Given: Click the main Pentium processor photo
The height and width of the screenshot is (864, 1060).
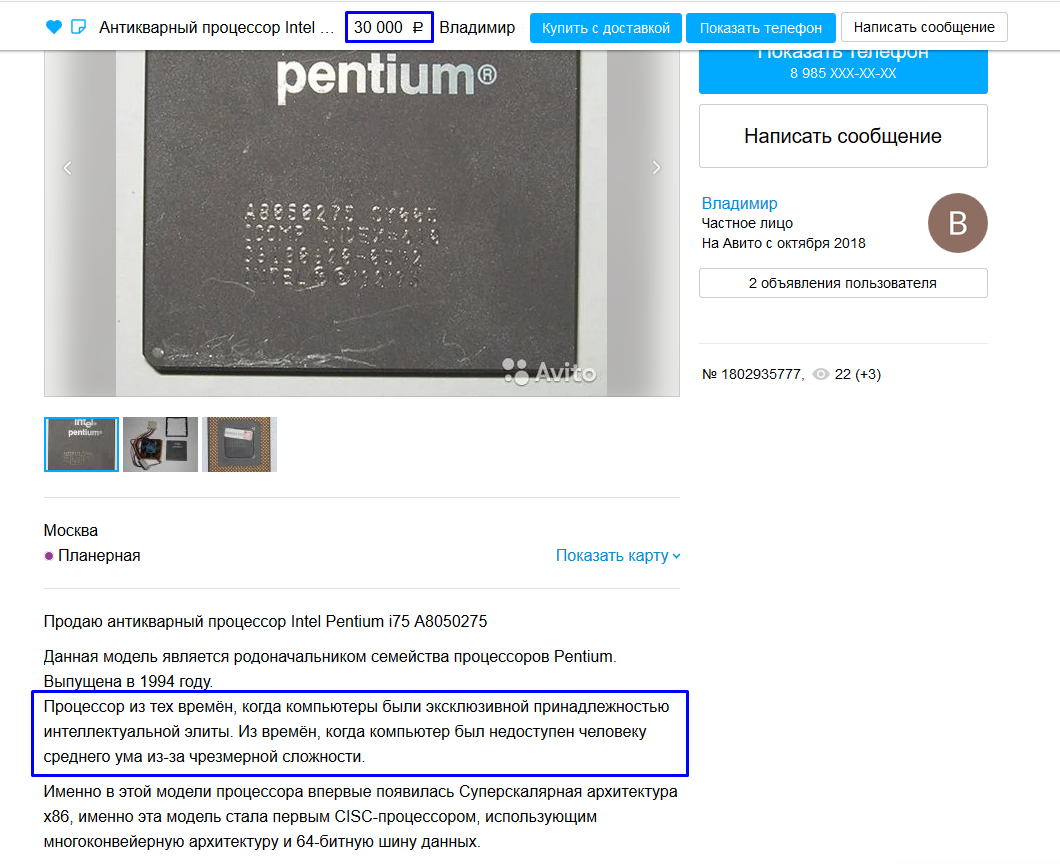Looking at the screenshot, I should [362, 223].
